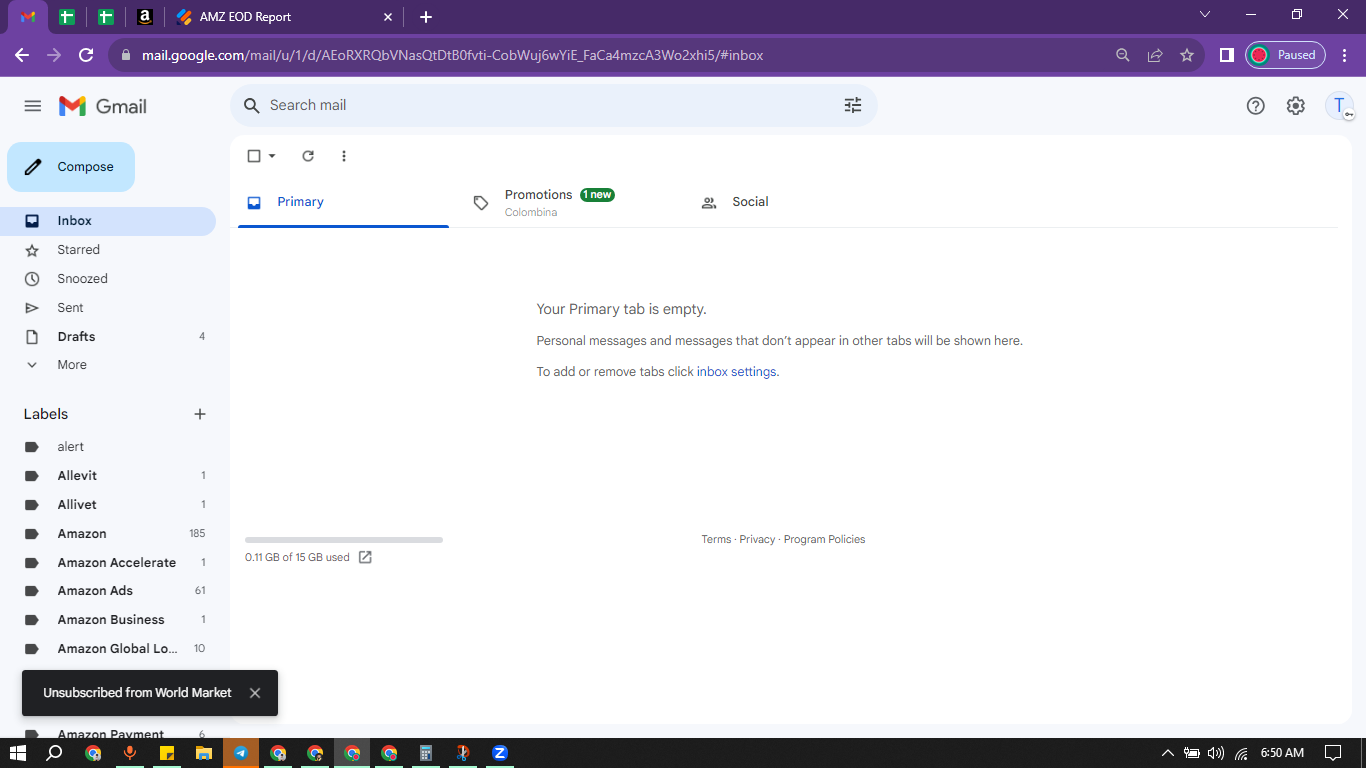Open the Terms link
The image size is (1366, 768).
716,540
